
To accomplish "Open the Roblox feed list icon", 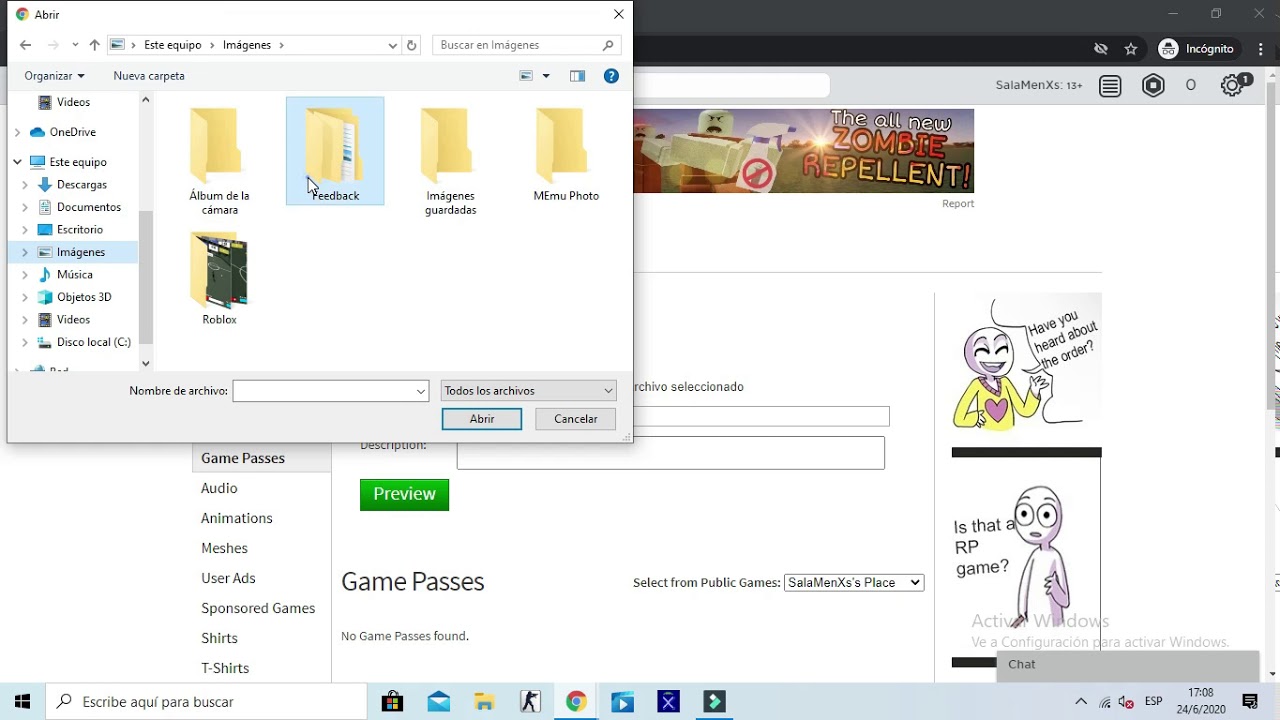I will (x=1110, y=86).
